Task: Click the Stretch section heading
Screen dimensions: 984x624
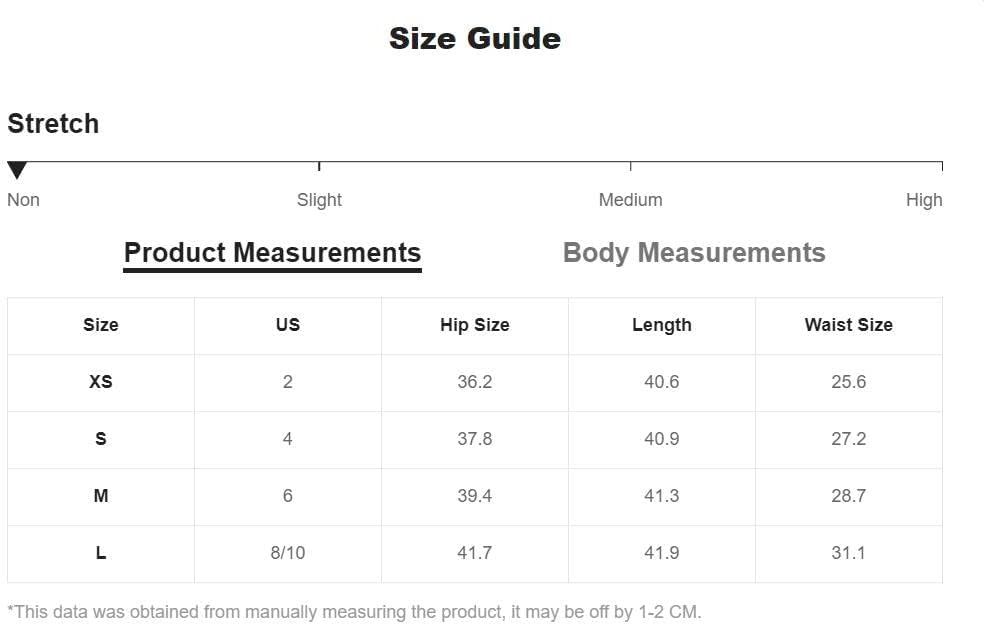Action: coord(53,124)
